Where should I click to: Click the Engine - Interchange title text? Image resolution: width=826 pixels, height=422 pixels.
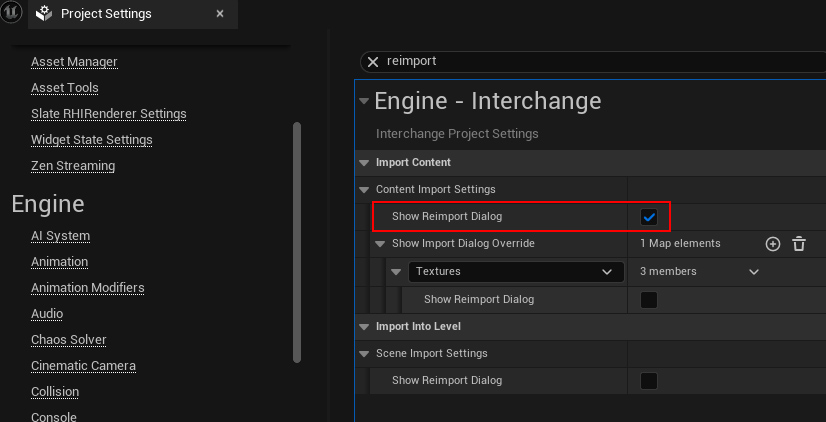click(x=488, y=101)
